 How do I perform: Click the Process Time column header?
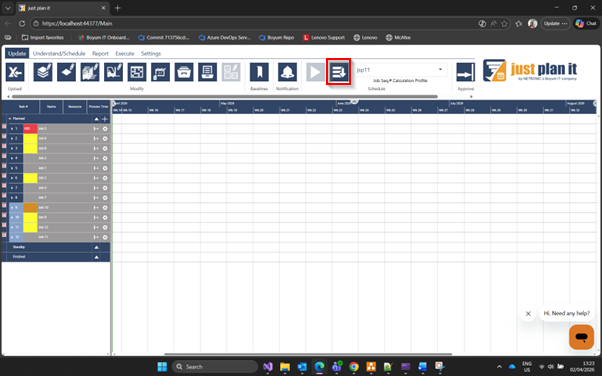click(98, 106)
